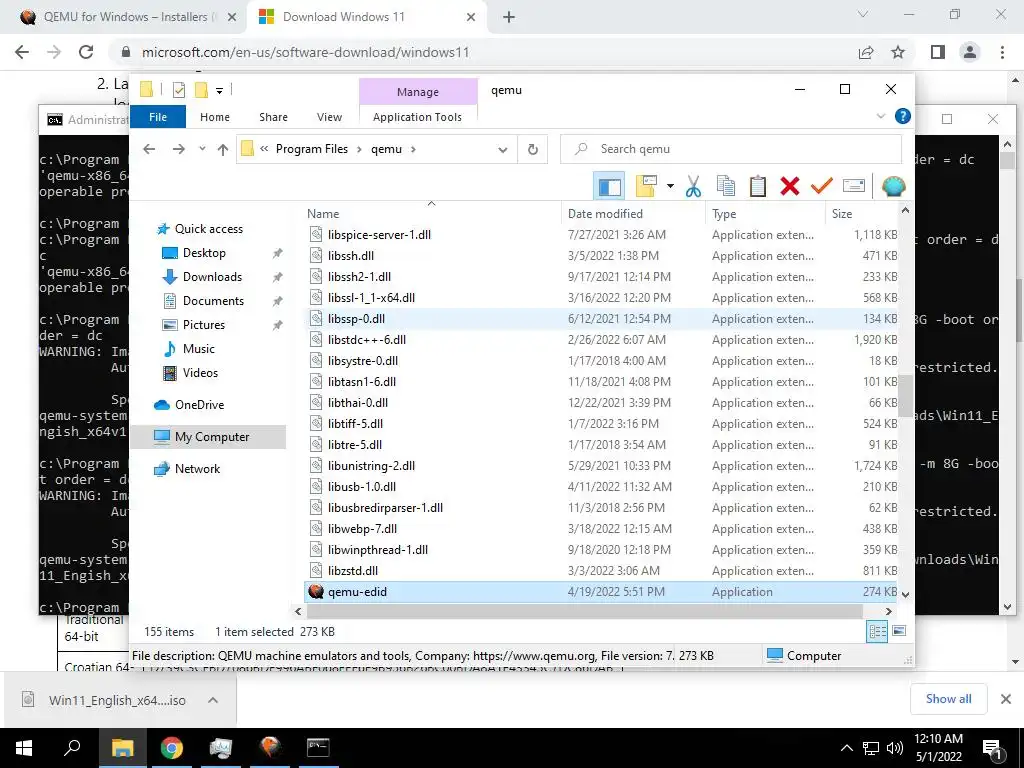Expand the chevron after Program Files breadcrumb
Screen dimensions: 1024x768
coord(359,149)
